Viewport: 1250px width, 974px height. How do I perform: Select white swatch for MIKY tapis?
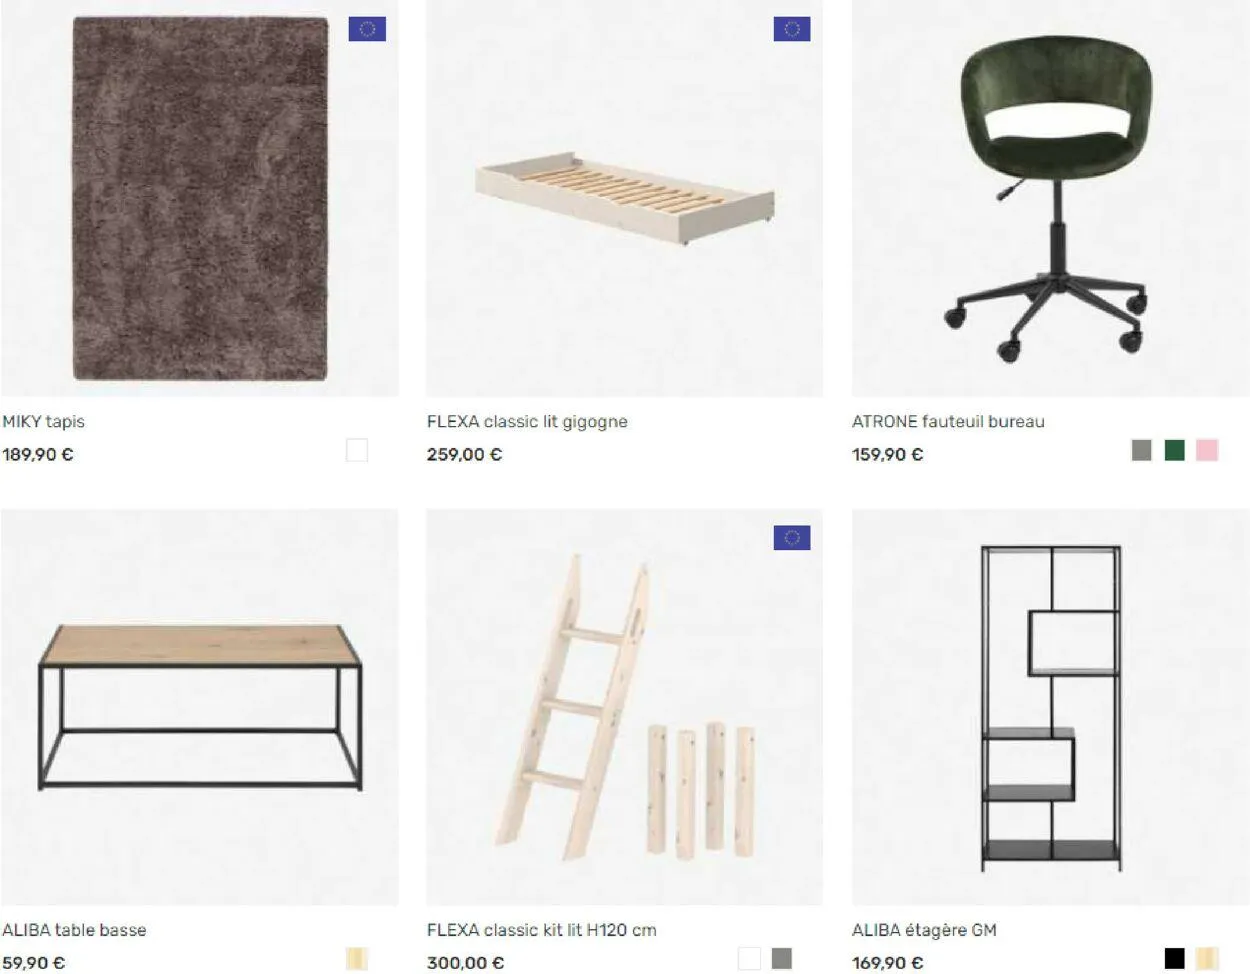357,450
